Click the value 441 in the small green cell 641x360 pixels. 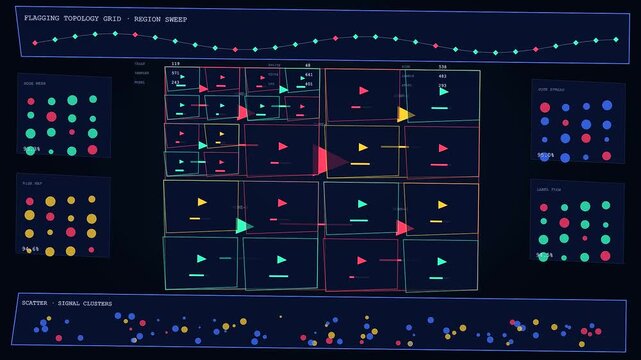coord(309,75)
